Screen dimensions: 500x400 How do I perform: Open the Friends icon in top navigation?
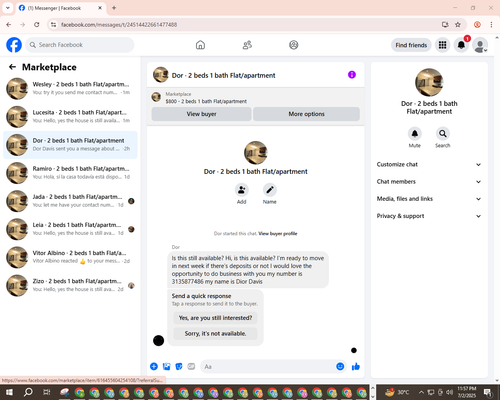pyautogui.click(x=247, y=45)
